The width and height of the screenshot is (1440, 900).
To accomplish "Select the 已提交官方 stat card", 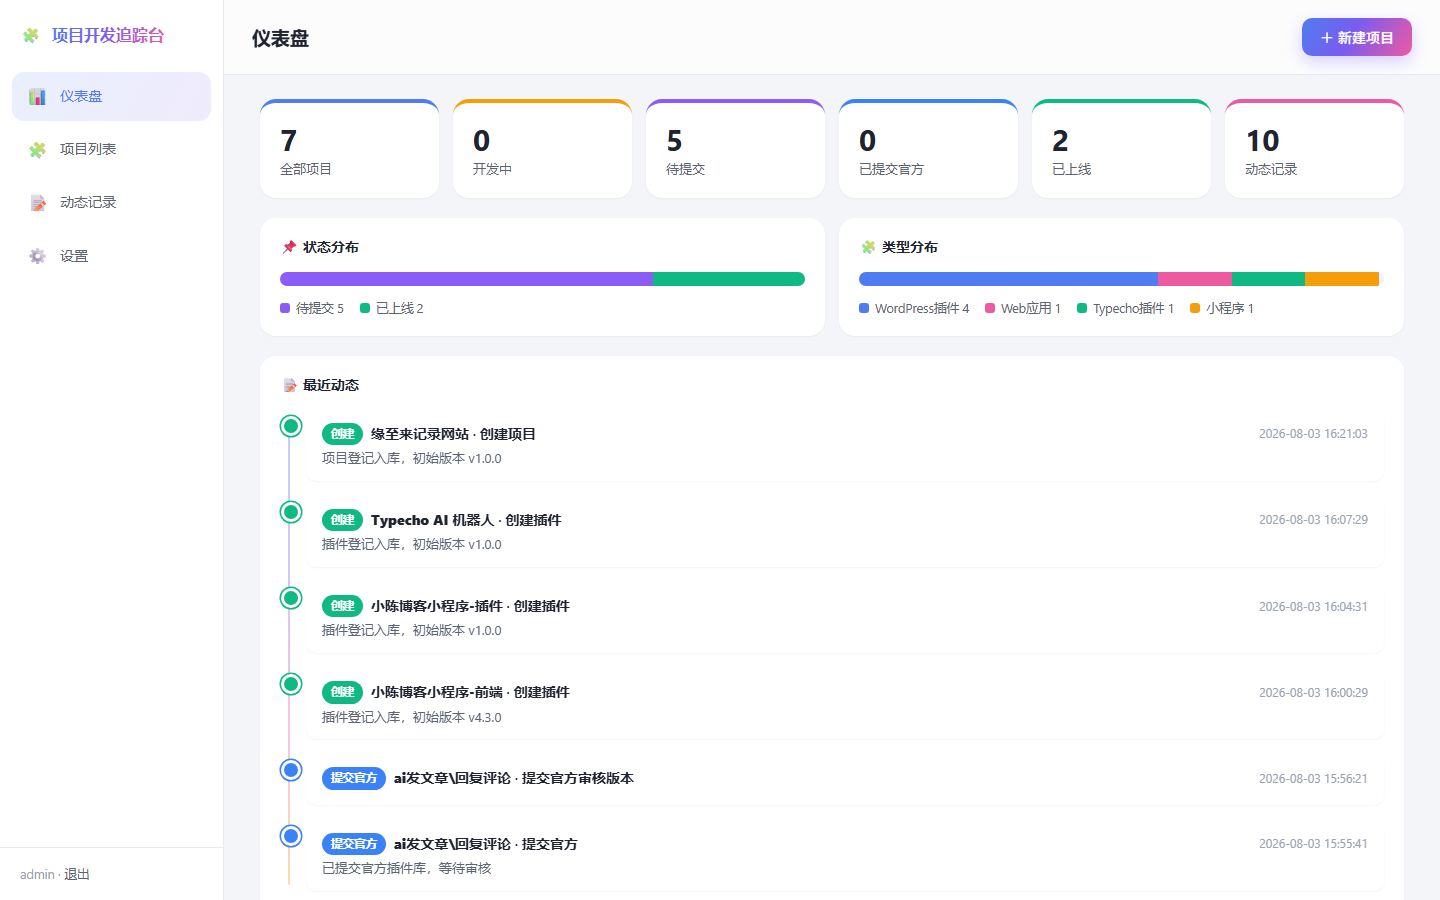I will pyautogui.click(x=928, y=148).
